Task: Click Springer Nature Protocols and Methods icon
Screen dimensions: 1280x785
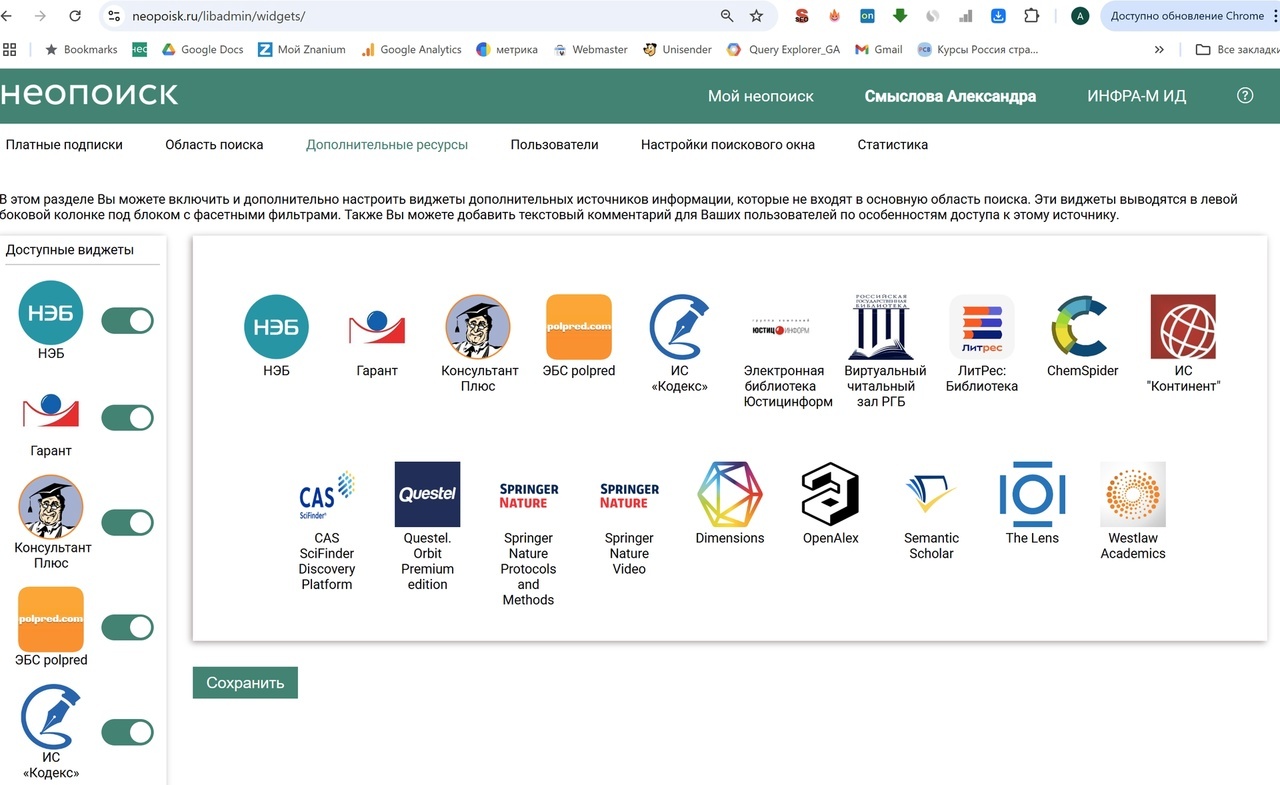Action: tap(528, 495)
